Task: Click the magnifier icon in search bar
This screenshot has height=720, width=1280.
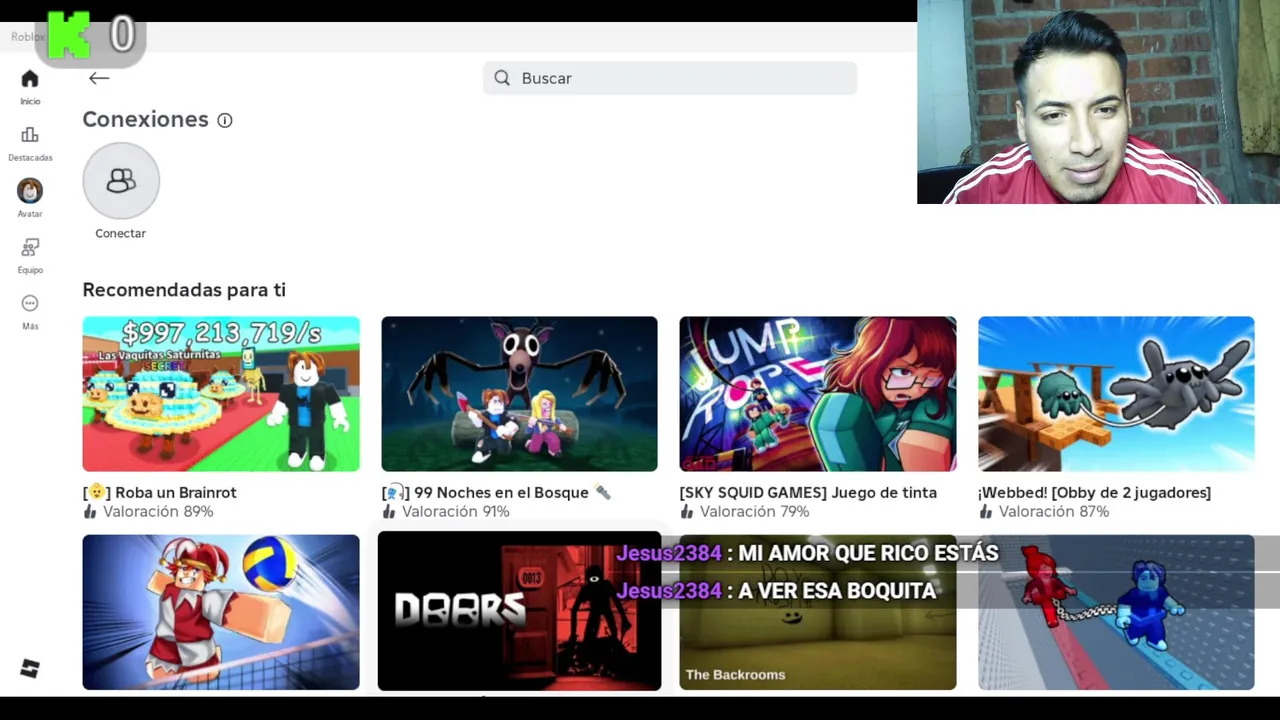Action: tap(502, 78)
